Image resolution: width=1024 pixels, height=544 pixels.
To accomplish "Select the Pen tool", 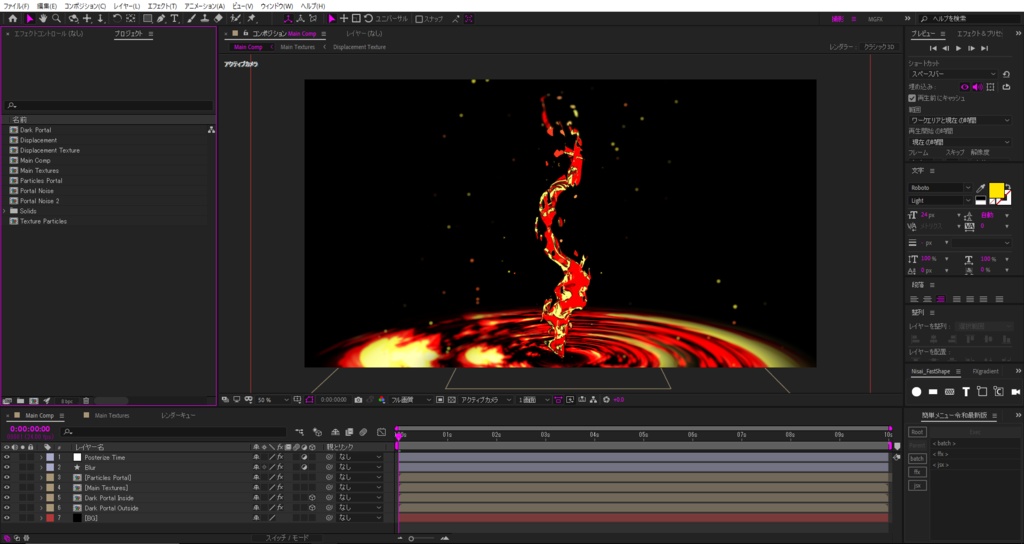I will point(161,18).
